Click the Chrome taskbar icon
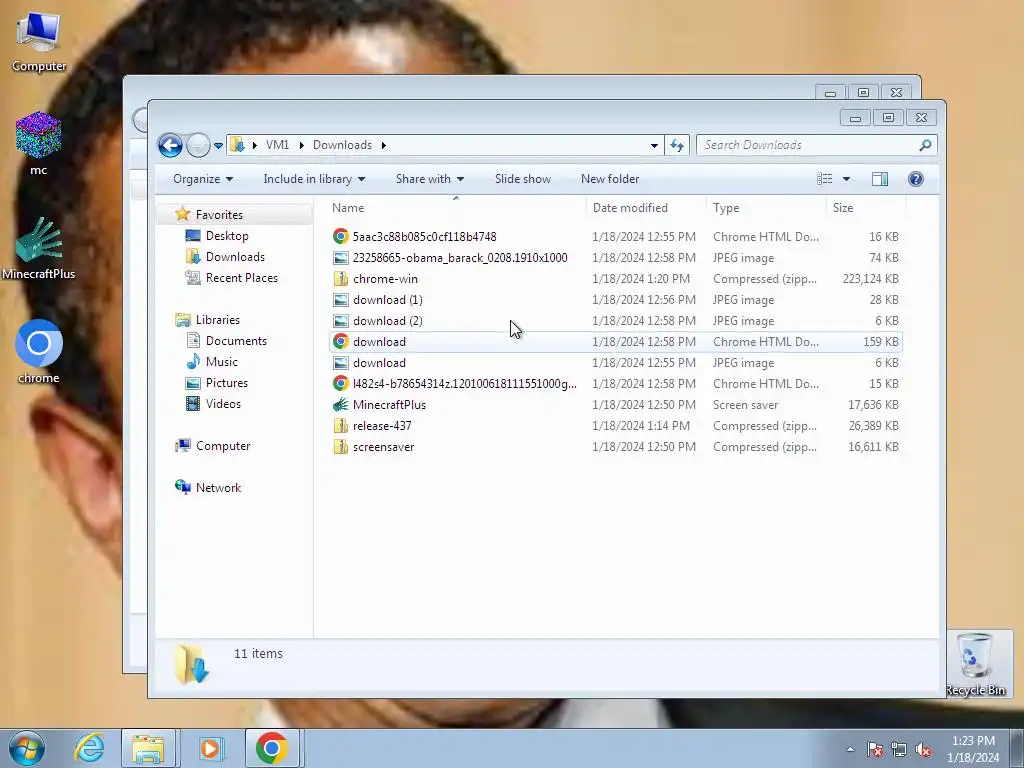The image size is (1024, 768). 272,748
